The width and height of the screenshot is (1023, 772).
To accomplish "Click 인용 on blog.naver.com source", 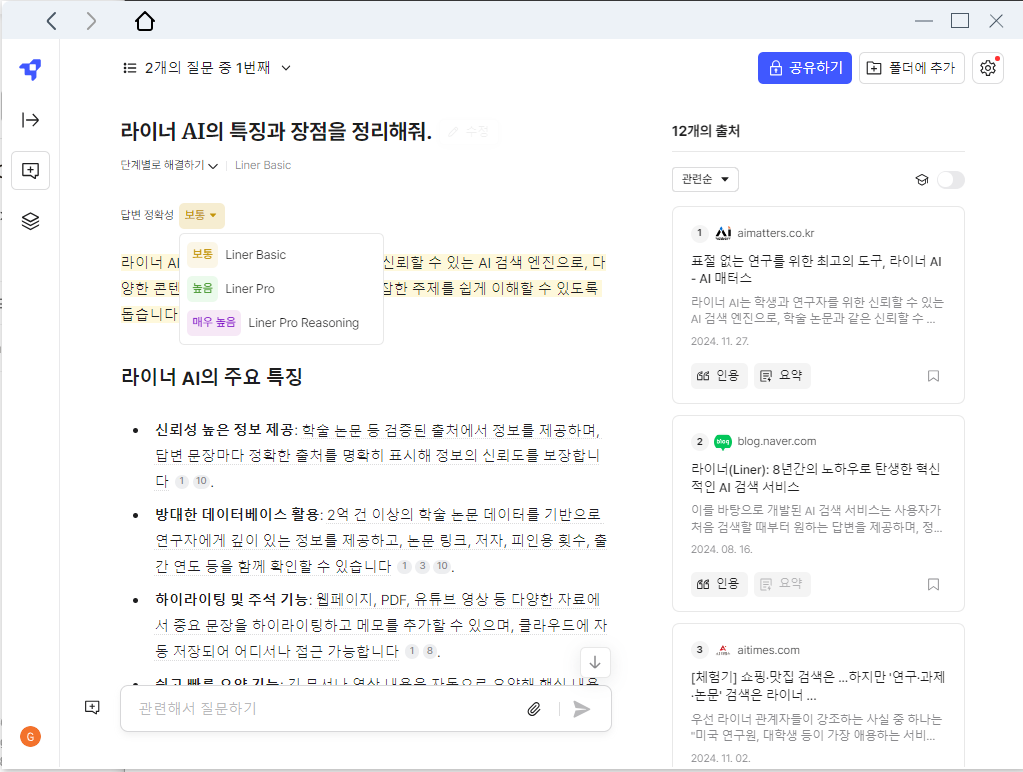I will tap(718, 584).
